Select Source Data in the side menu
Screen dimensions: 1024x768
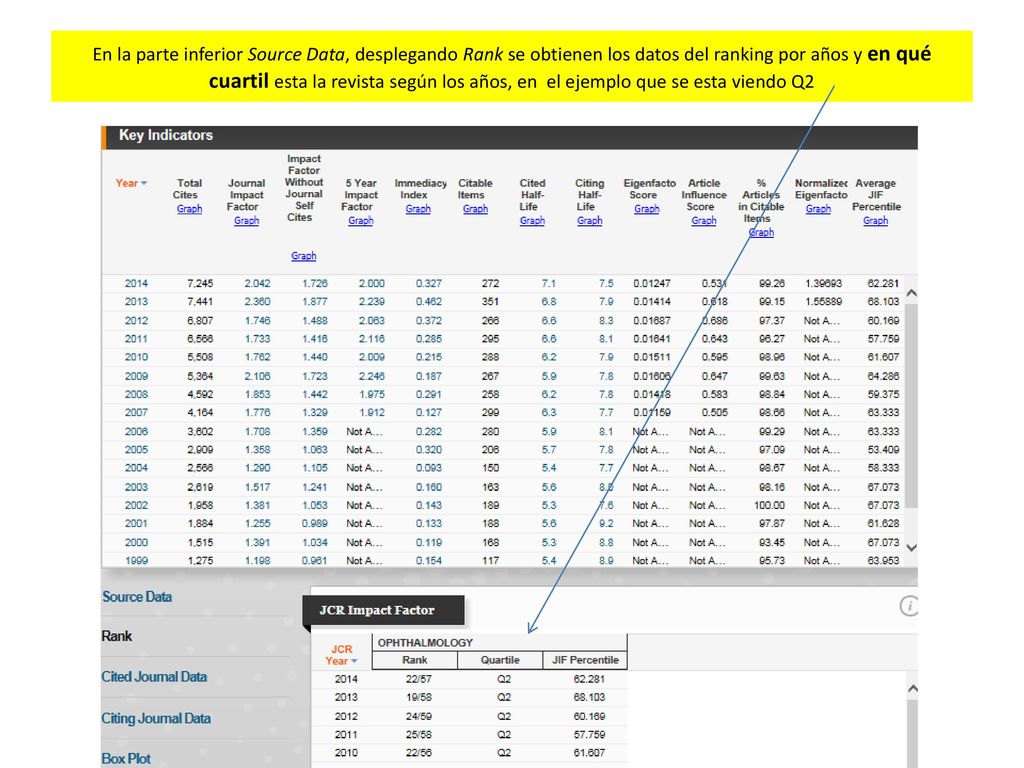click(136, 597)
